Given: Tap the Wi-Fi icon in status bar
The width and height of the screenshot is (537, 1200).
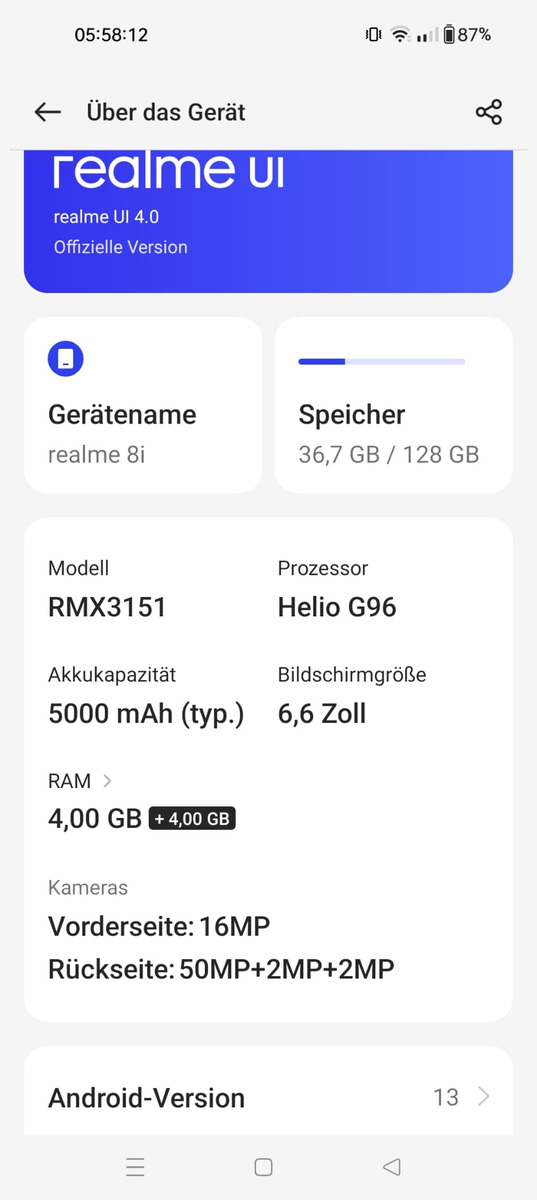Looking at the screenshot, I should [x=400, y=35].
